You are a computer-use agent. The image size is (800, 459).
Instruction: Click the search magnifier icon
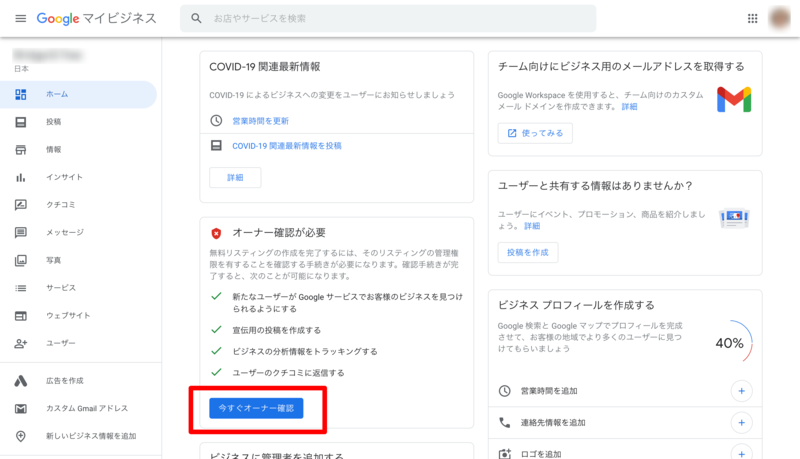(196, 18)
